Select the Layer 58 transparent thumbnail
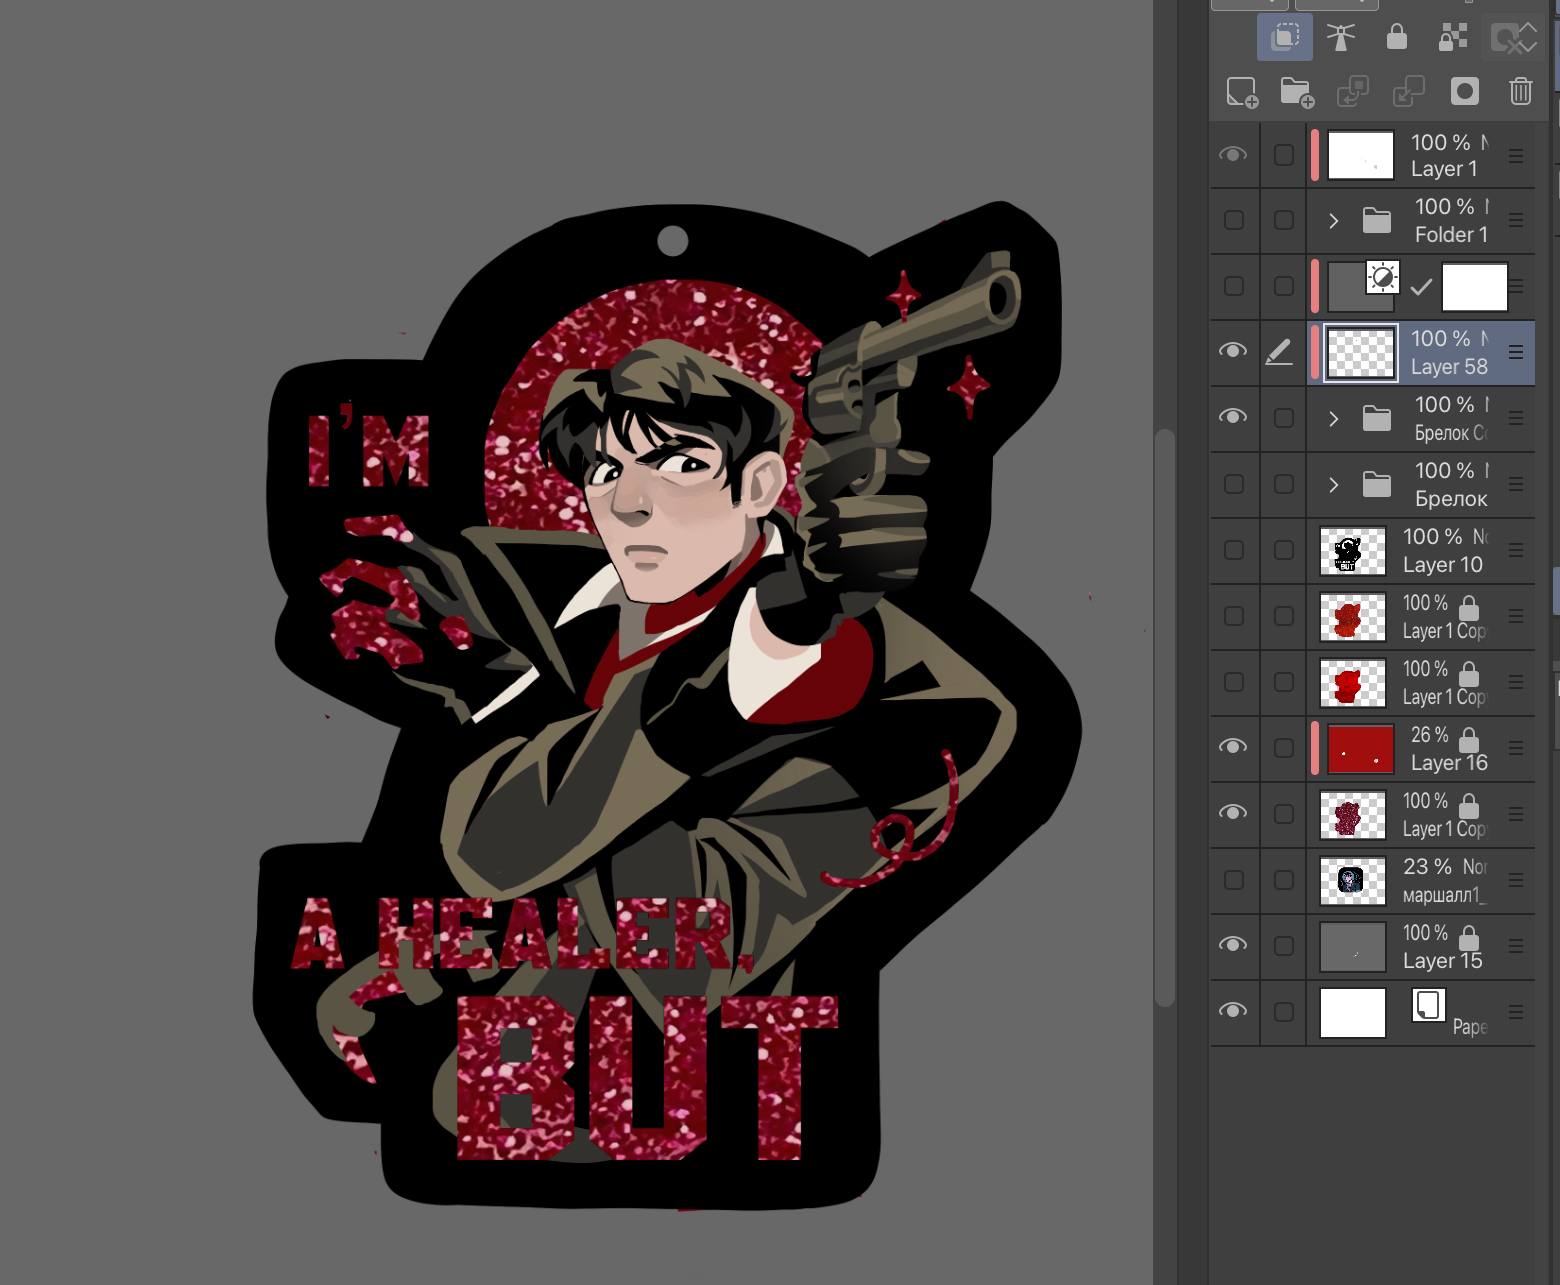The height and width of the screenshot is (1285, 1560). pos(1361,353)
